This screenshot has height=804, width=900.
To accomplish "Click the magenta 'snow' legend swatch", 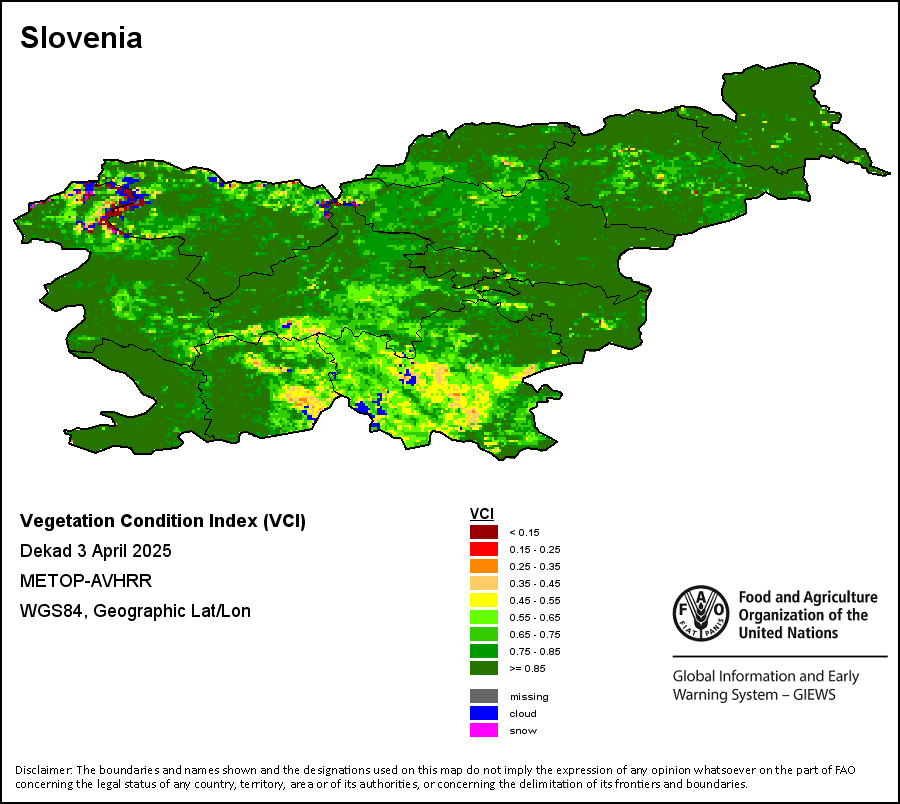I will click(x=484, y=730).
